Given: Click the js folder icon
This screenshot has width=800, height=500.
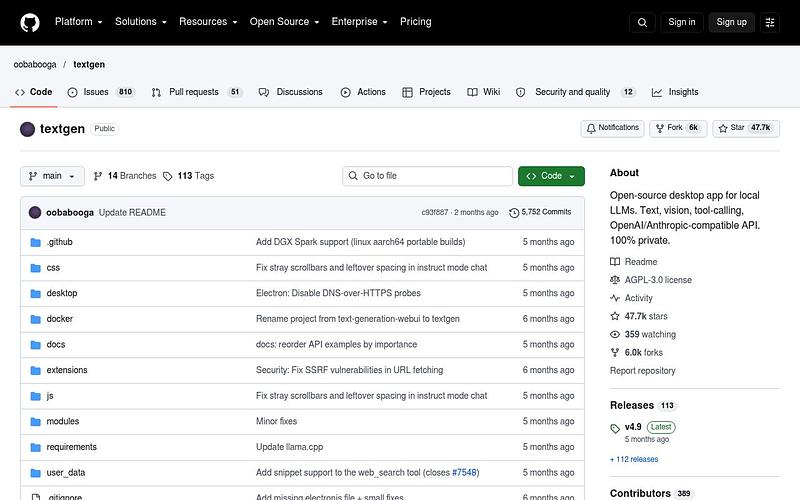Looking at the screenshot, I should coord(35,396).
